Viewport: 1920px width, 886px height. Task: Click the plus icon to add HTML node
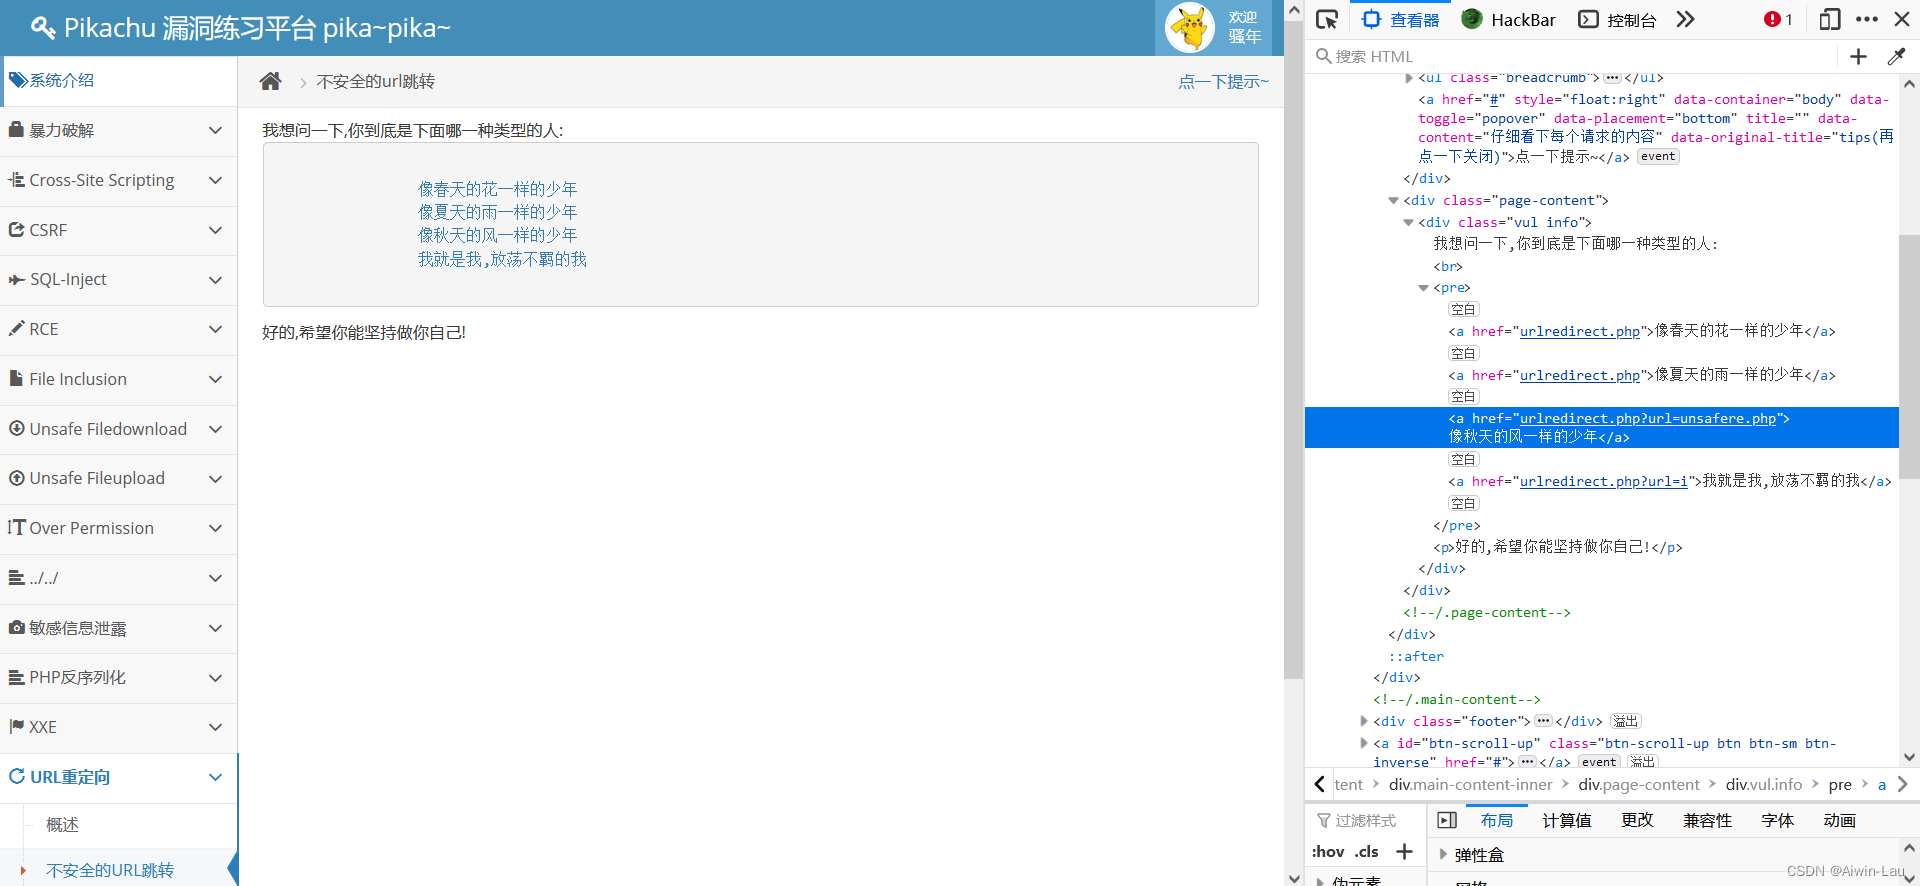(1858, 57)
